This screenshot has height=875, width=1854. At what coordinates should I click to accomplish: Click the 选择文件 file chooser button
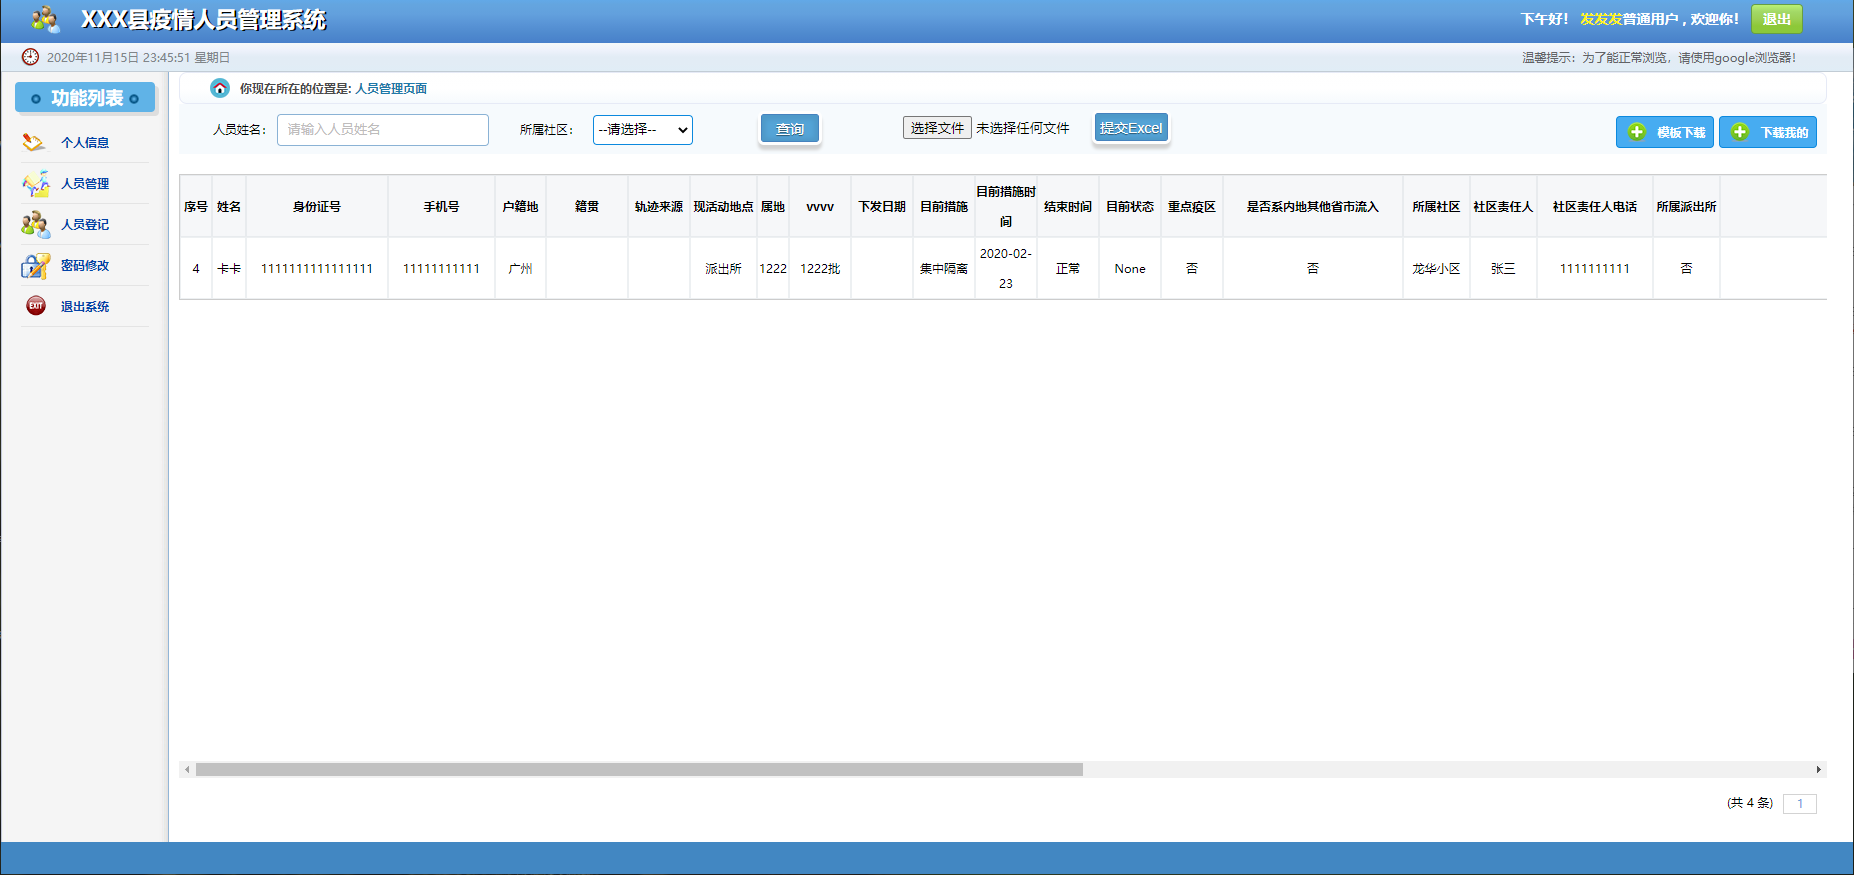click(x=937, y=128)
